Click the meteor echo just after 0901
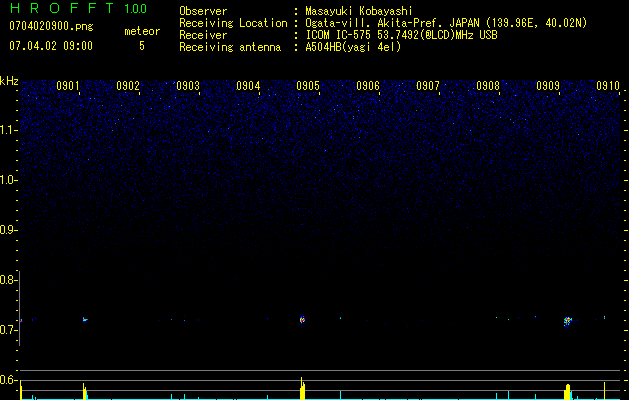Viewport: 629px width, 400px height. click(x=85, y=320)
